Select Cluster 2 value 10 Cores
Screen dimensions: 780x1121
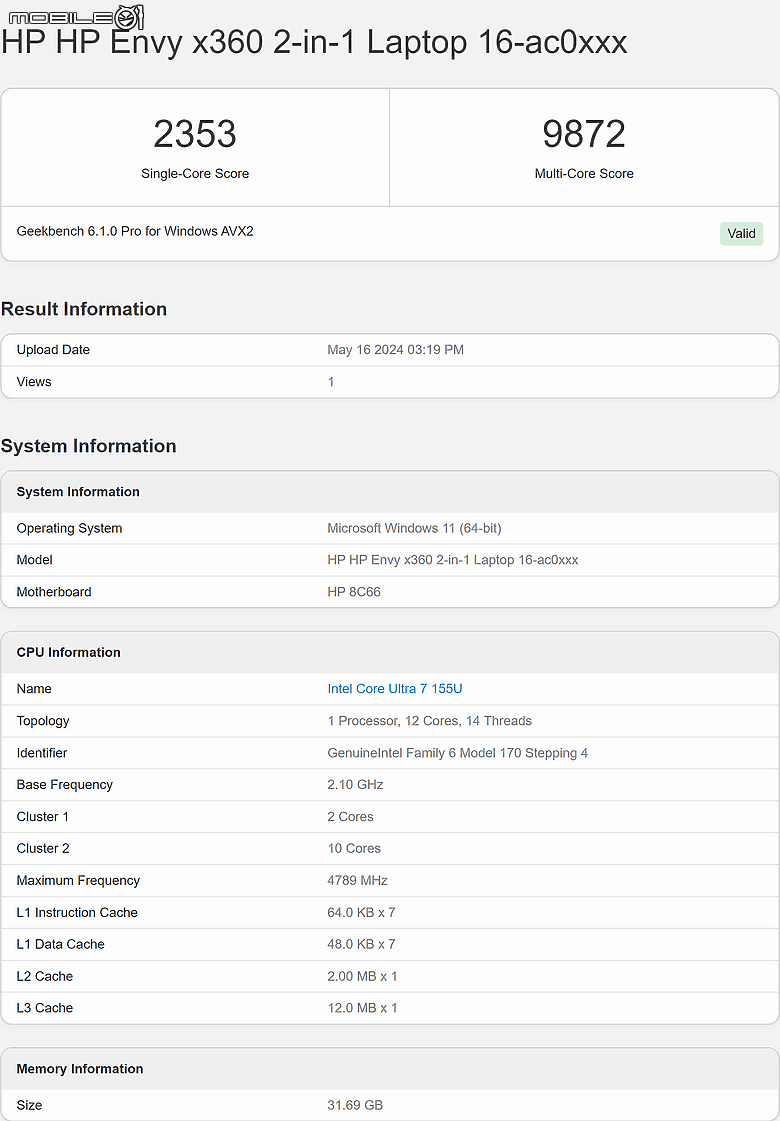pyautogui.click(x=354, y=849)
